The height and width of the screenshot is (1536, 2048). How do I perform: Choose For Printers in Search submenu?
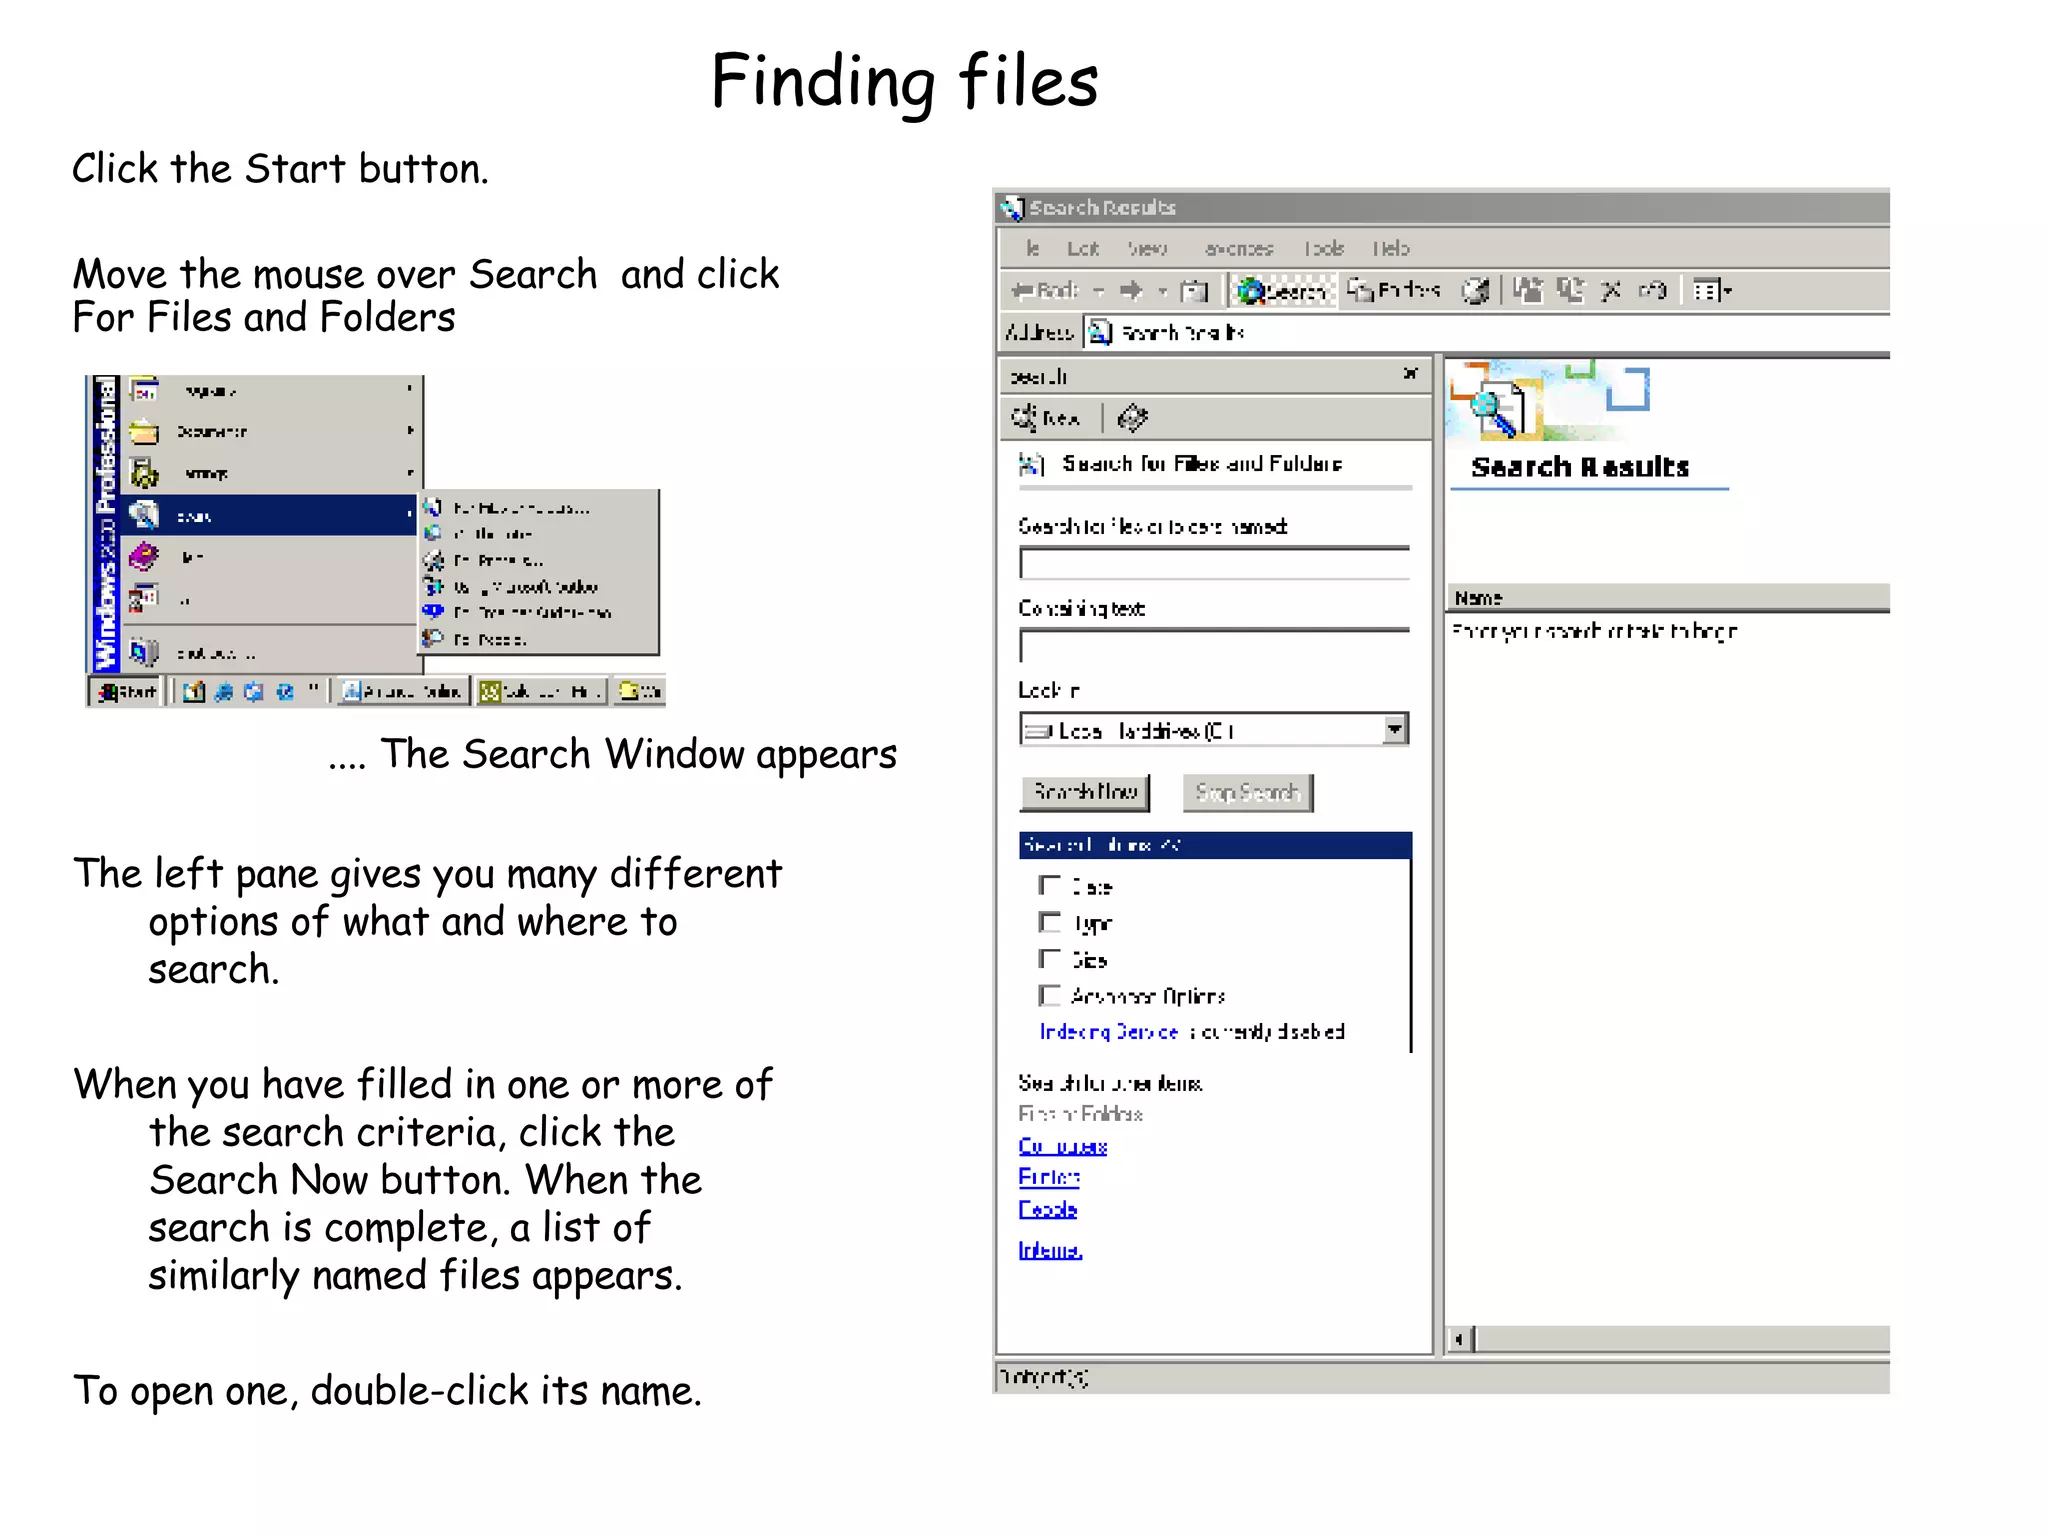tap(538, 560)
